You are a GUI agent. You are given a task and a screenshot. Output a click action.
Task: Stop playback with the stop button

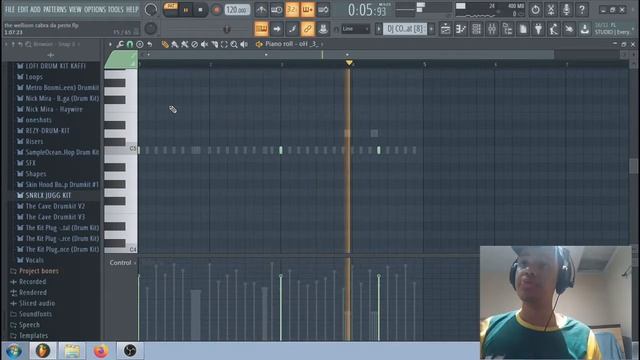coord(200,9)
